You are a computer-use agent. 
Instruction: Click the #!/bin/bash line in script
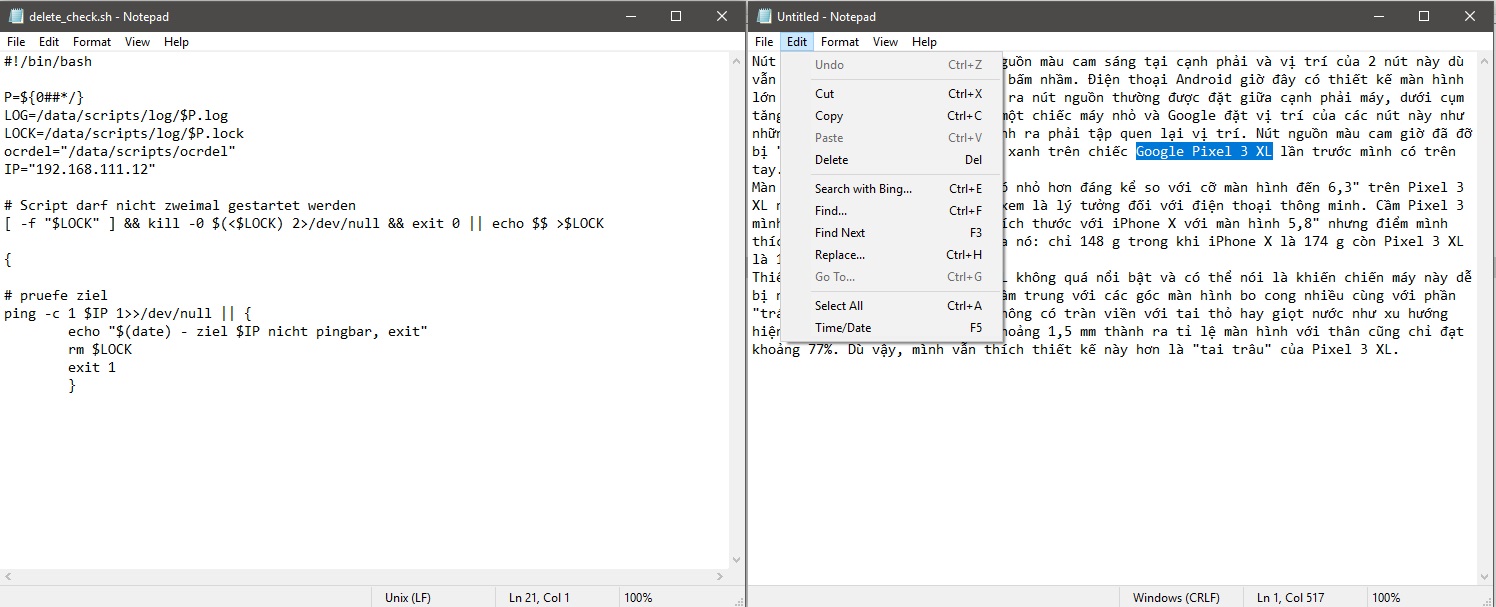point(48,62)
